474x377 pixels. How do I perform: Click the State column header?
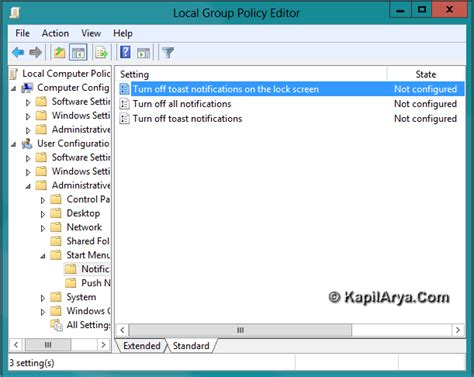tap(426, 74)
